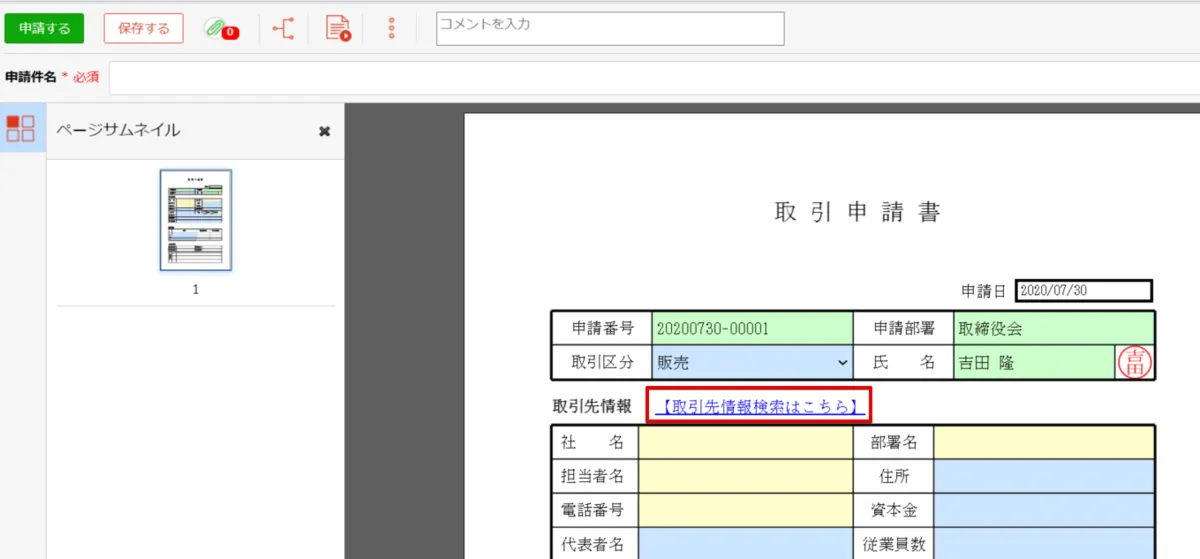Click the red 吉田 approval stamp

pyautogui.click(x=1135, y=361)
